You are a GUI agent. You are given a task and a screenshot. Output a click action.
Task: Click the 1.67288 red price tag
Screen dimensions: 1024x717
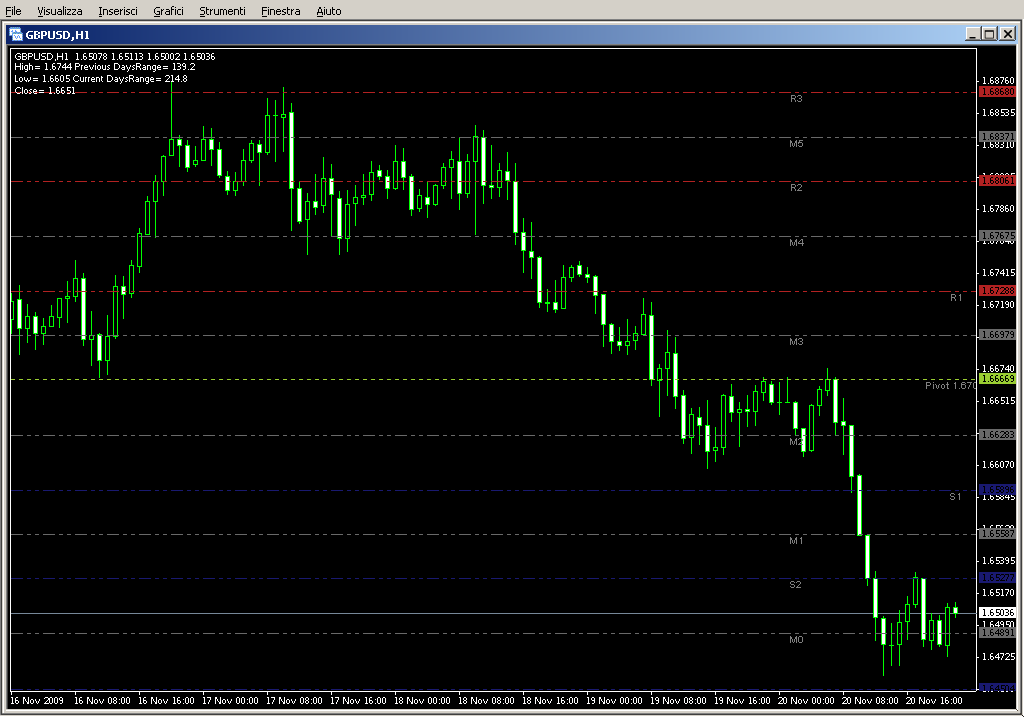(997, 291)
